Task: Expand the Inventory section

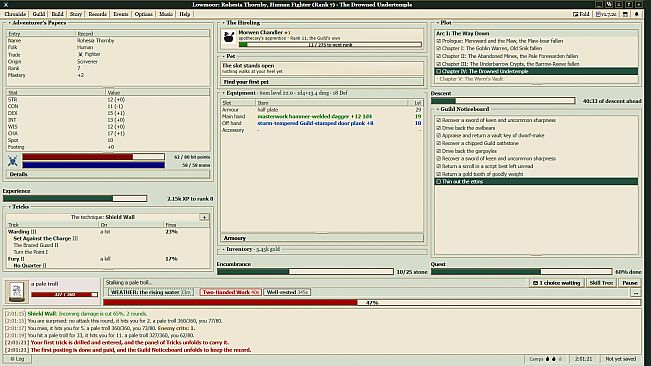Action: [223, 249]
